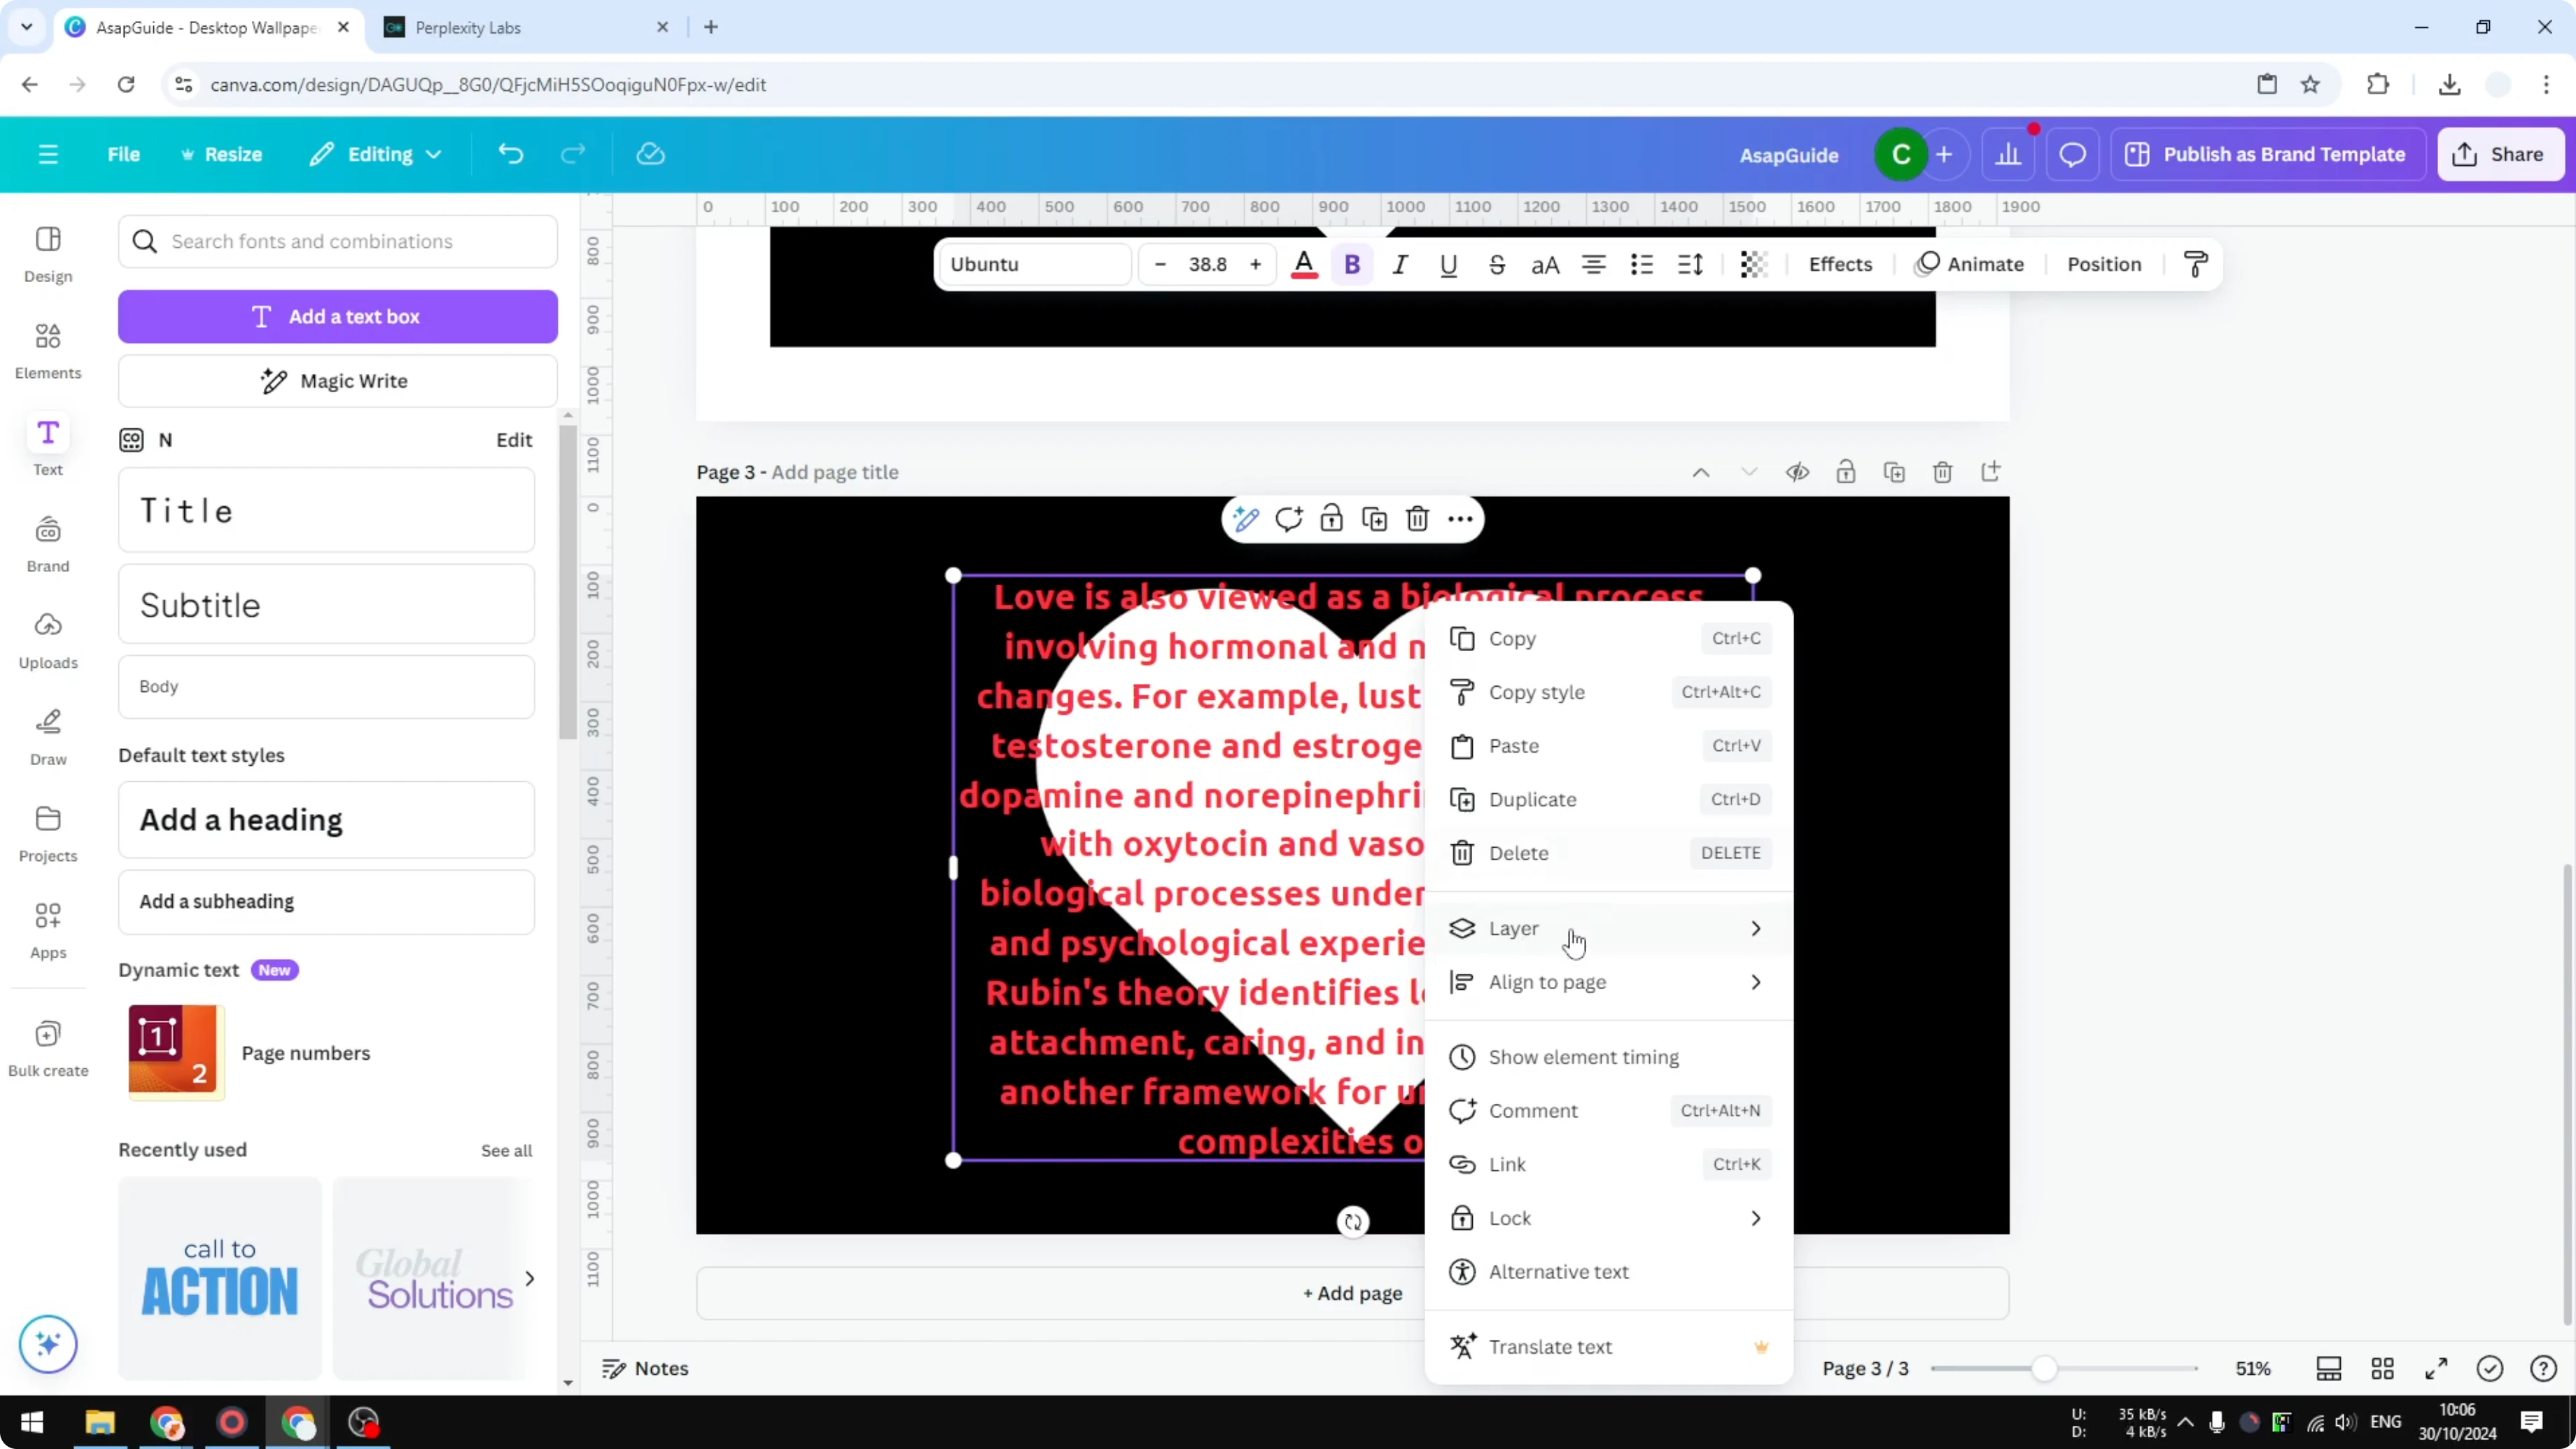
Task: Open the text color picker
Action: click(x=1303, y=264)
